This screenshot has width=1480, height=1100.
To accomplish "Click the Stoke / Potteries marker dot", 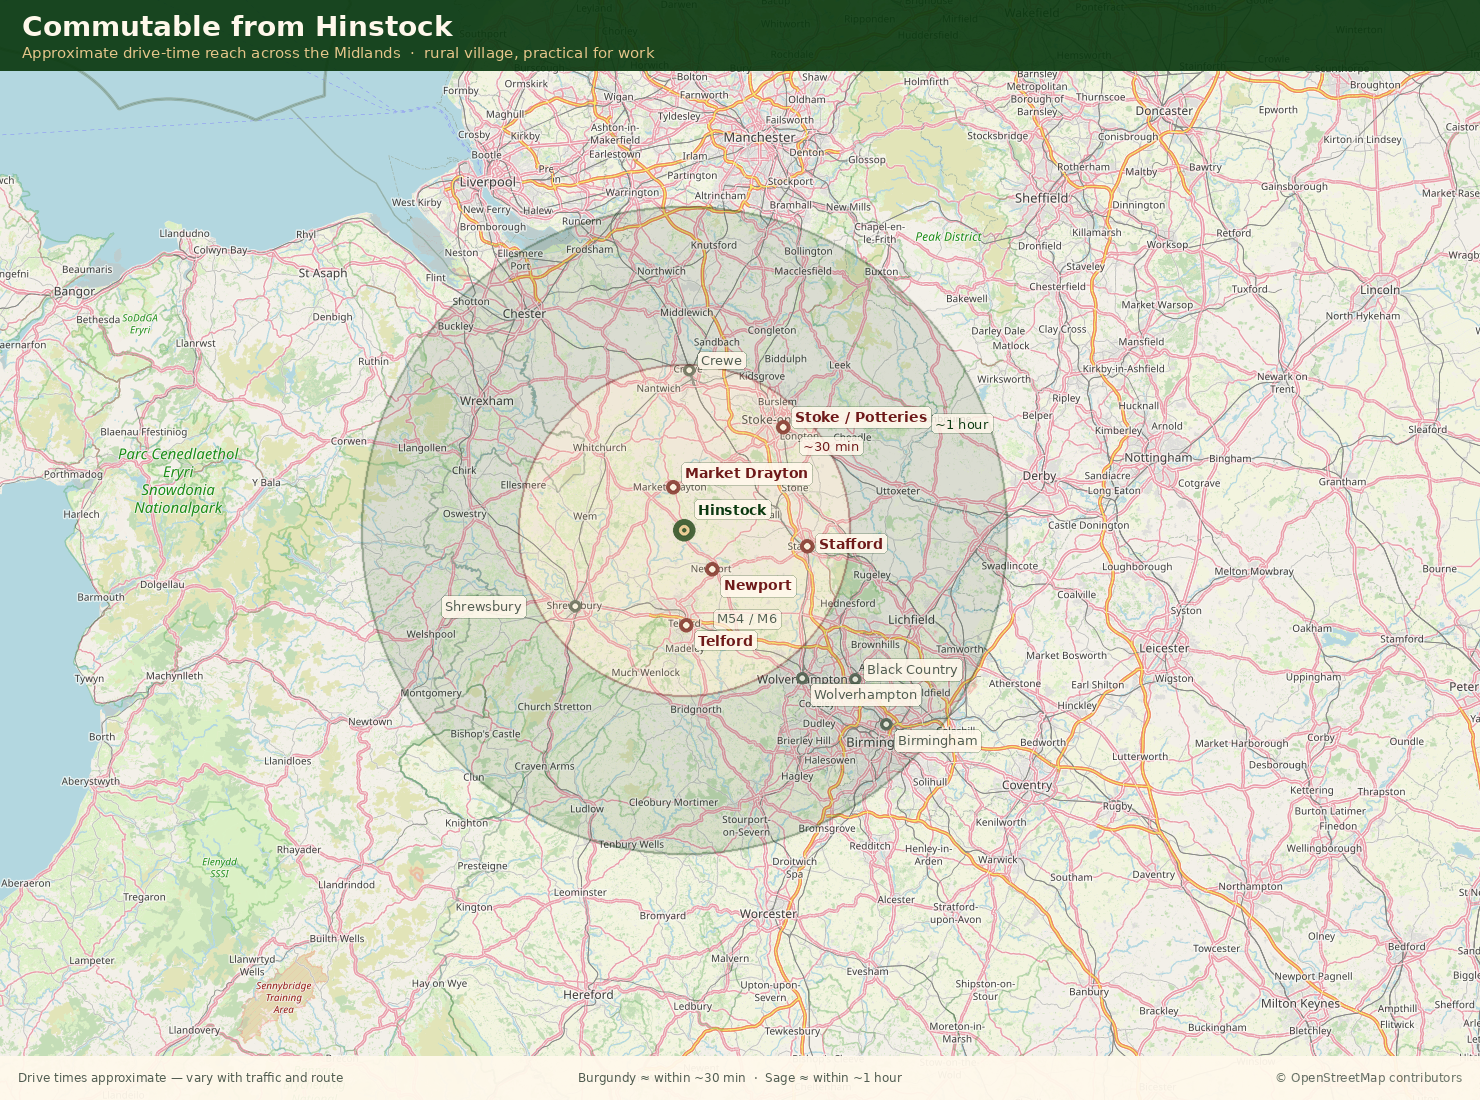I will [783, 427].
